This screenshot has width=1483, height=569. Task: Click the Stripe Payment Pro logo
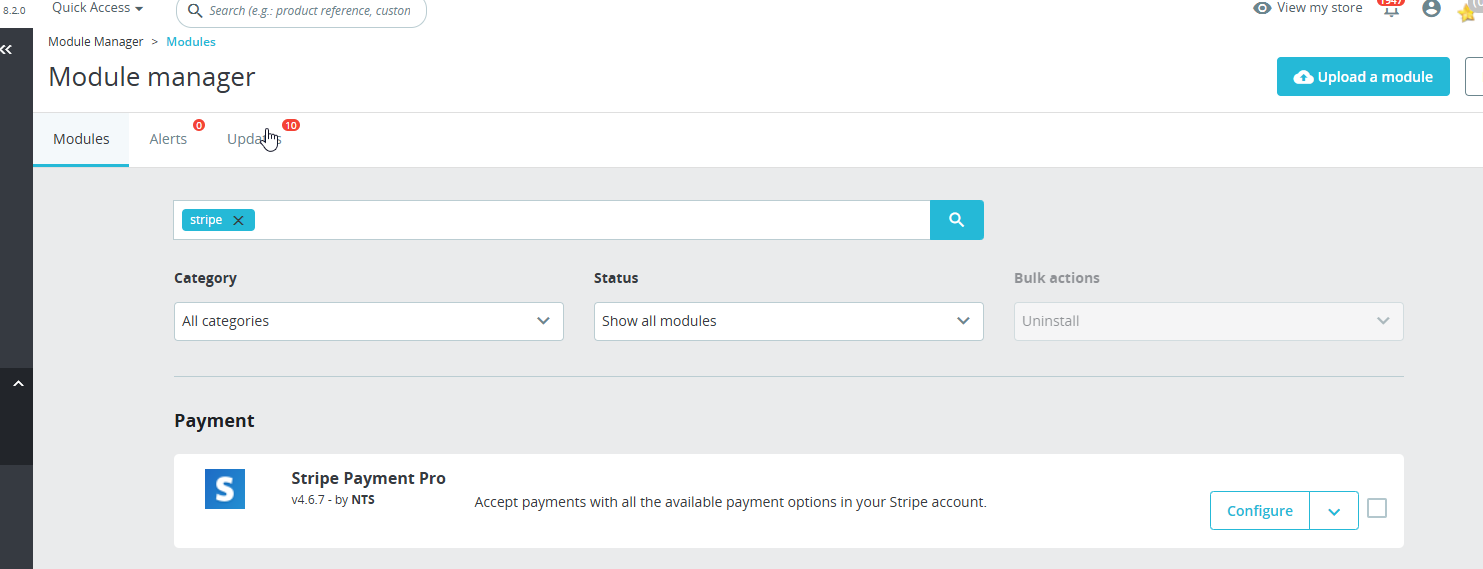tap(225, 489)
